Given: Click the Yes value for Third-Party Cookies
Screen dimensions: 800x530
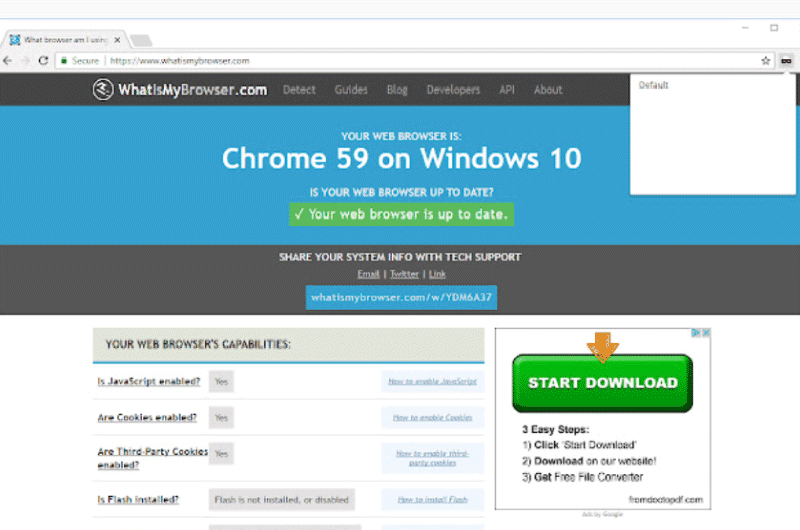Looking at the screenshot, I should (221, 453).
